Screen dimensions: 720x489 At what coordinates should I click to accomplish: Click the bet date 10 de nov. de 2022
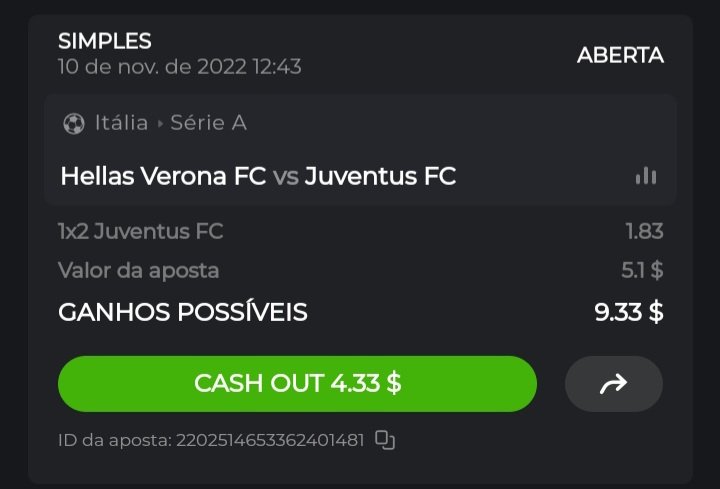[179, 67]
